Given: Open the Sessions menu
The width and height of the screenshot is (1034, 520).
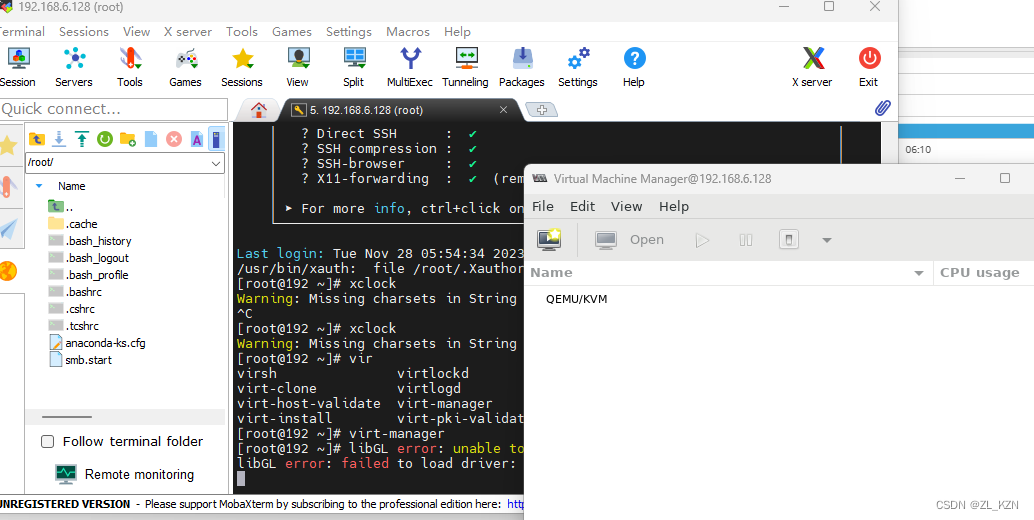Looking at the screenshot, I should pos(84,32).
